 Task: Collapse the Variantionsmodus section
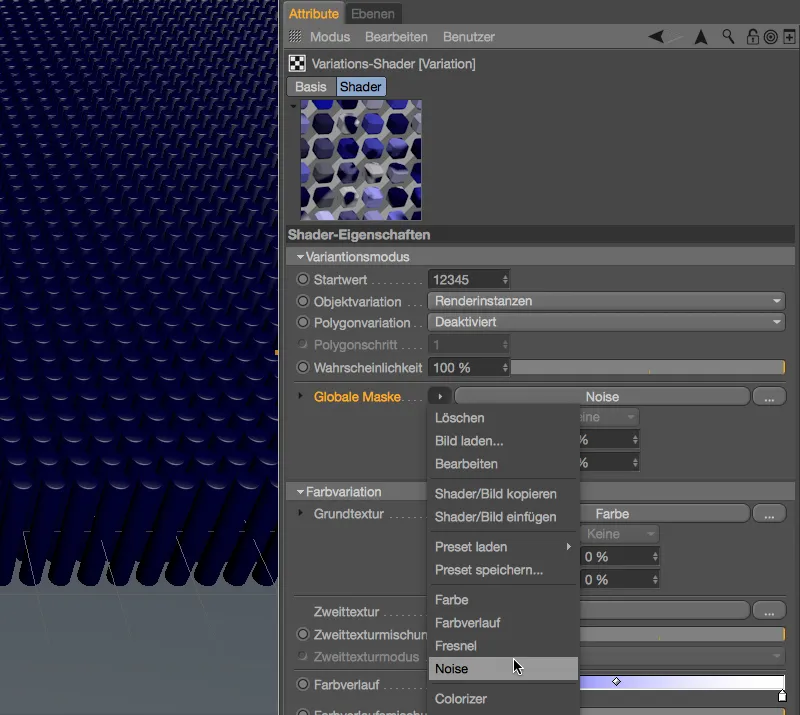pyautogui.click(x=299, y=257)
